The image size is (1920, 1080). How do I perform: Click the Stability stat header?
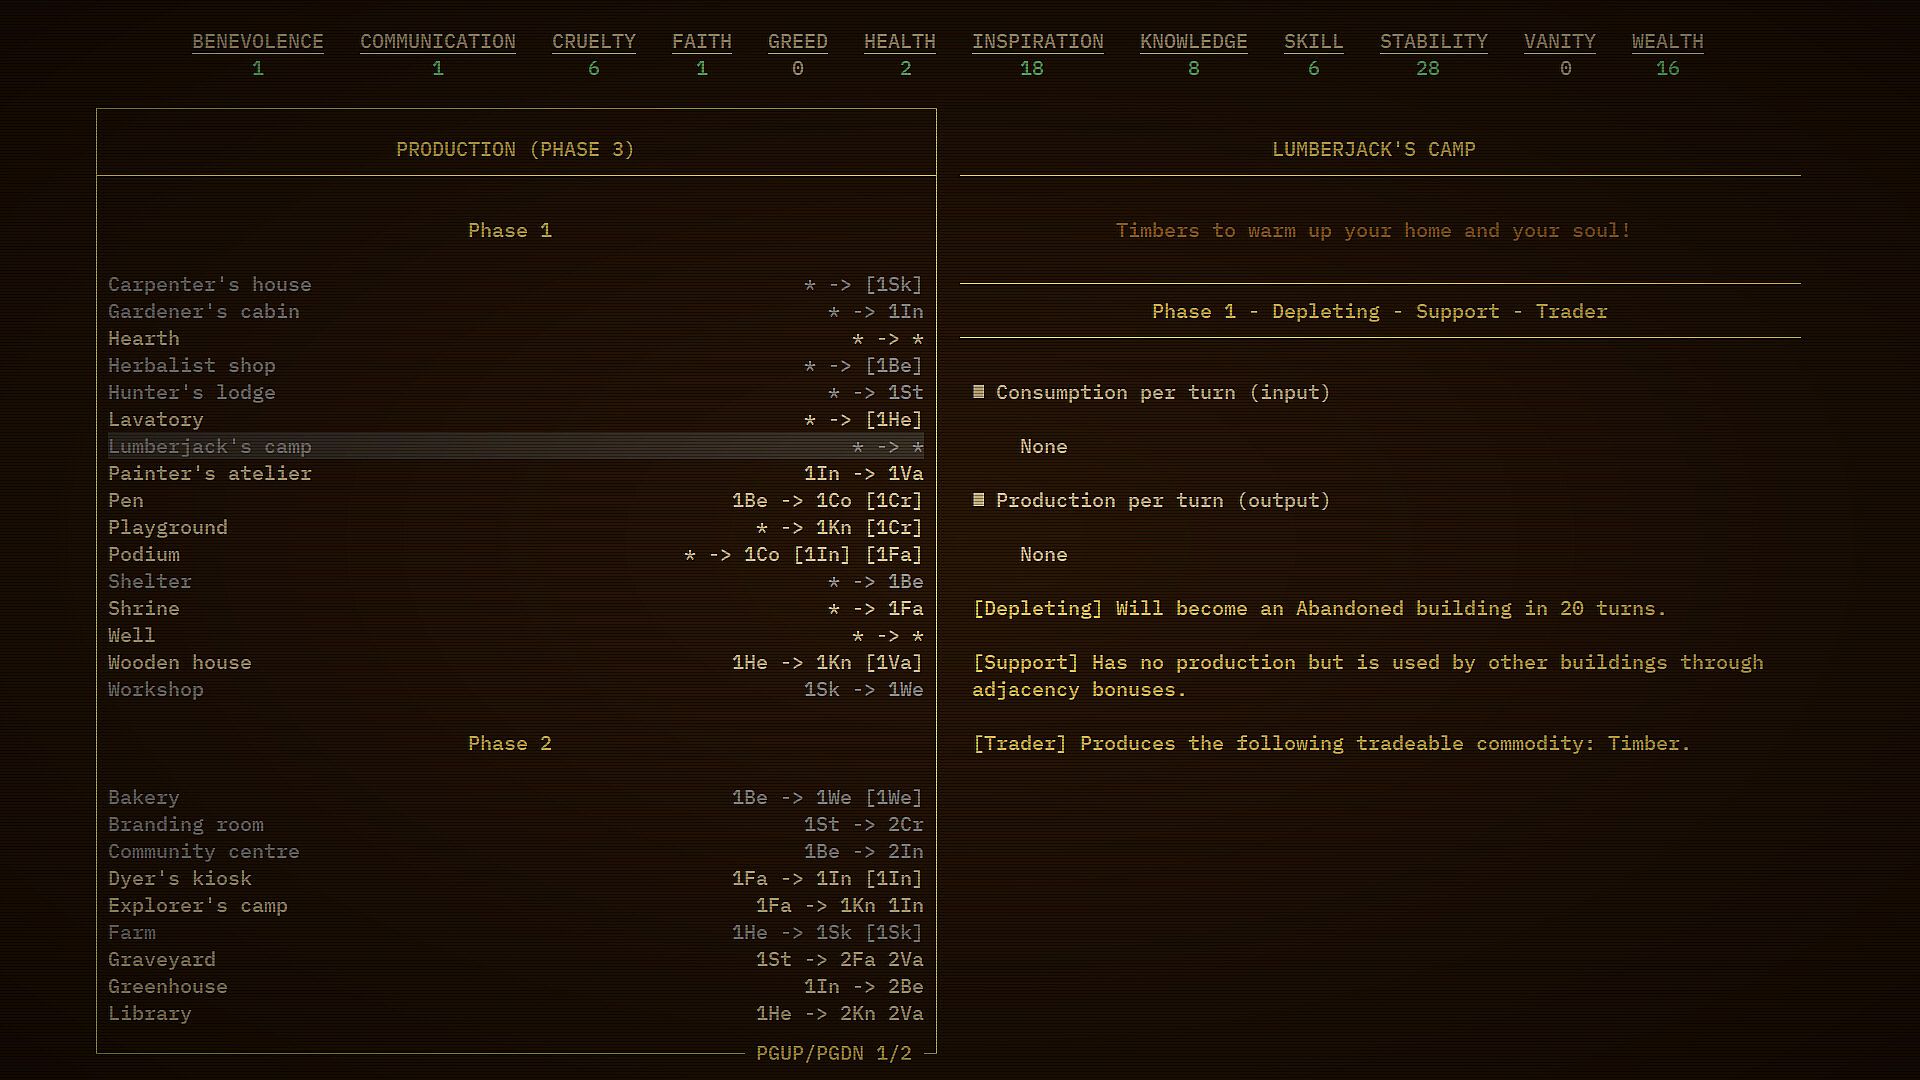(1433, 41)
